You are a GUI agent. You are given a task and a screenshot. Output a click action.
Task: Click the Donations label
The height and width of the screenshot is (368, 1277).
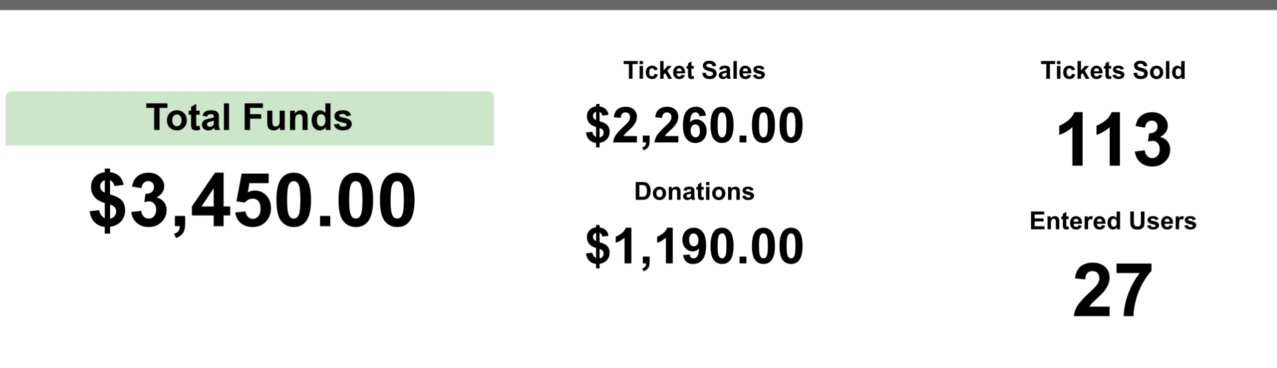694,191
